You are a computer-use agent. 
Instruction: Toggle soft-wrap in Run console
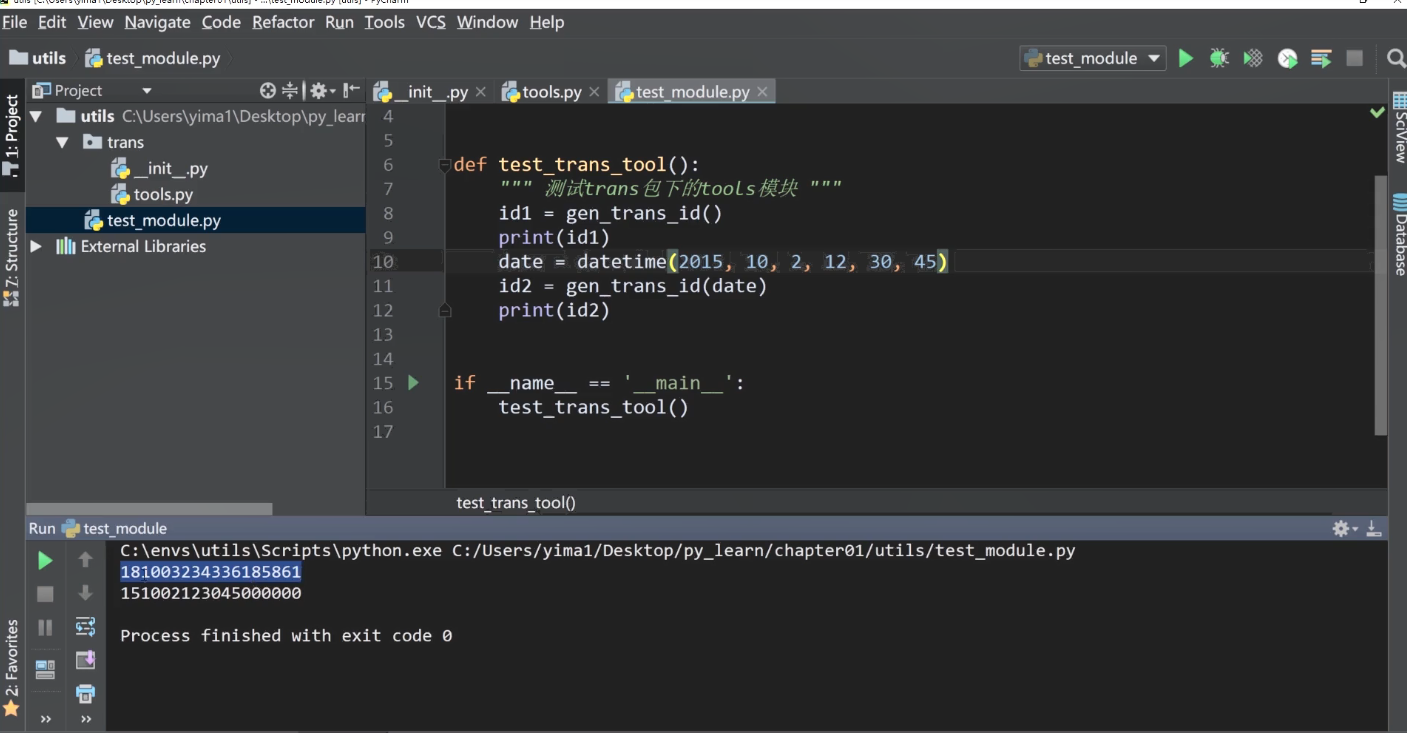click(x=85, y=627)
